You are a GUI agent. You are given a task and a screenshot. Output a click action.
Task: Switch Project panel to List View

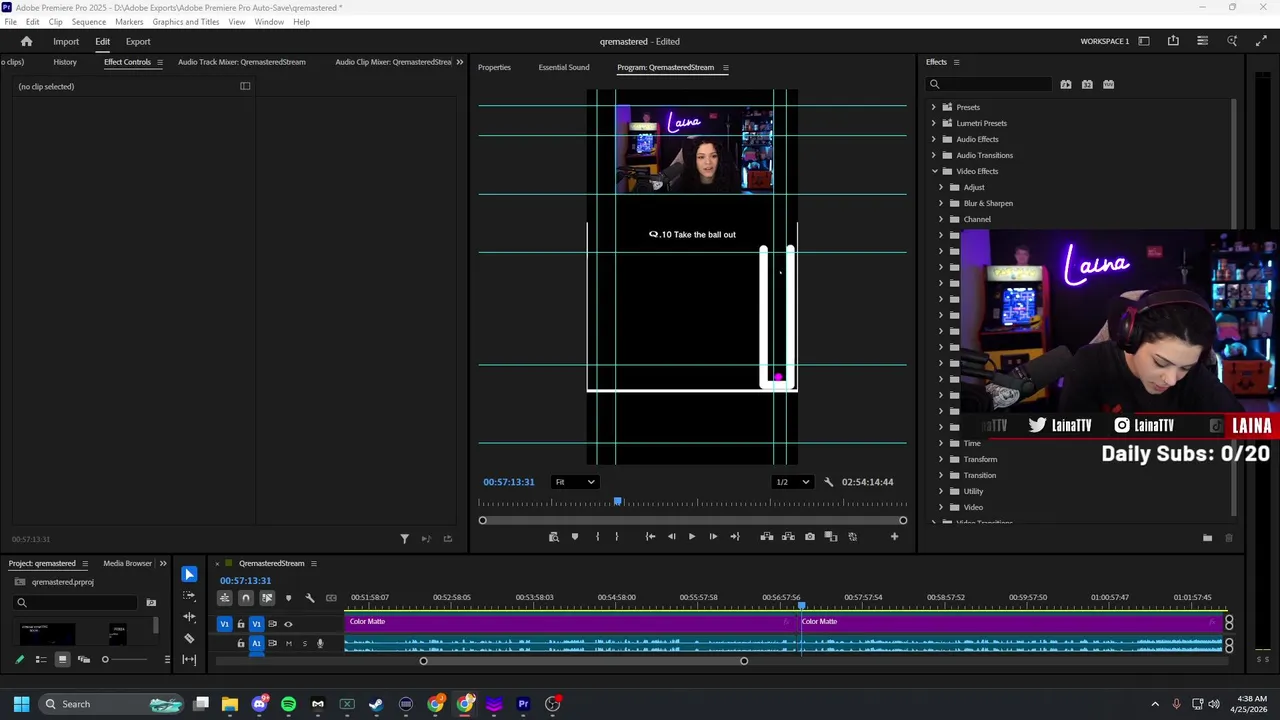[41, 659]
